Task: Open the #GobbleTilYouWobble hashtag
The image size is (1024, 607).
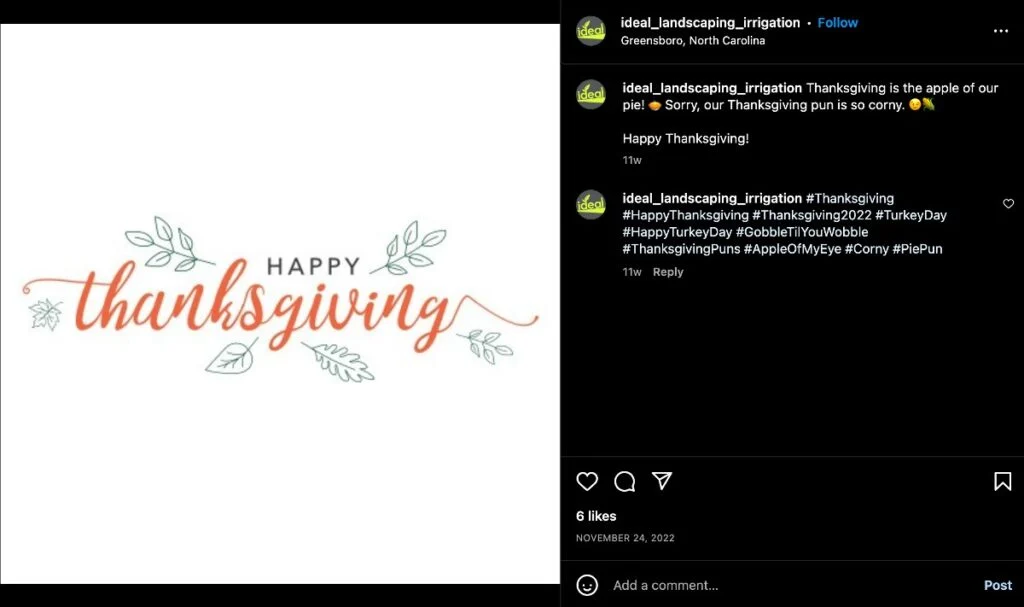Action: coord(802,232)
